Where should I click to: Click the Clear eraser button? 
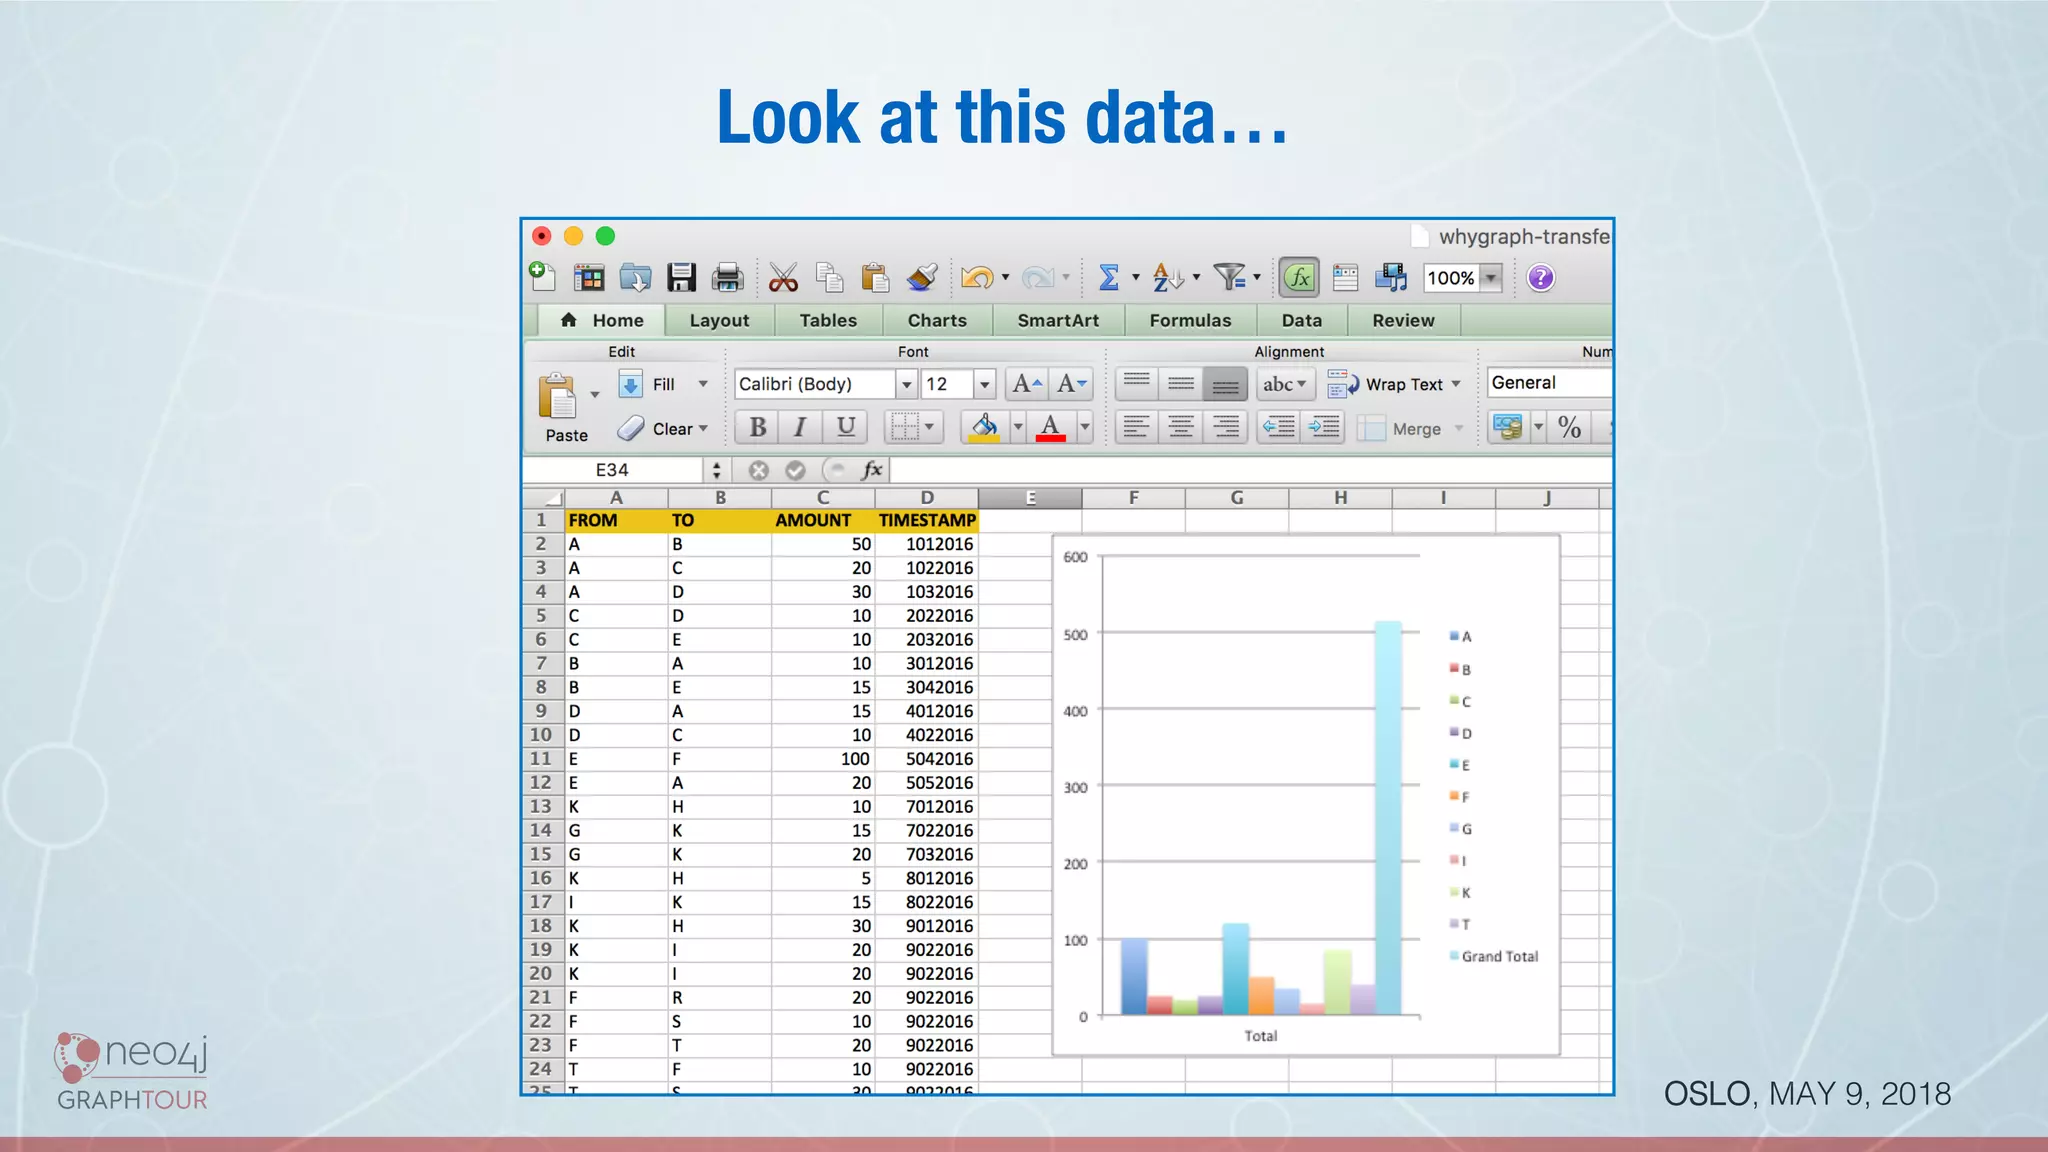tap(661, 429)
